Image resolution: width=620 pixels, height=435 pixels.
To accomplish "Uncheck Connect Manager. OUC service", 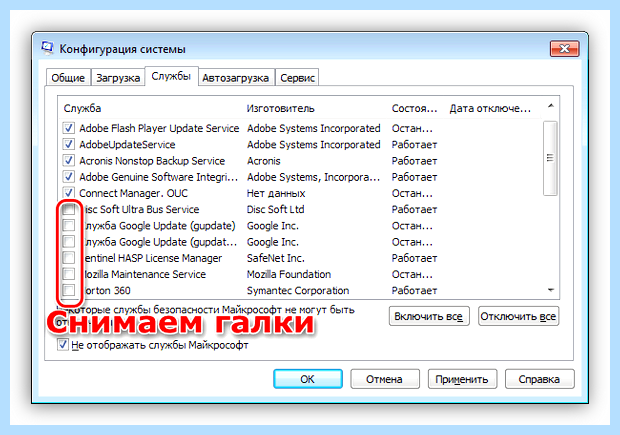I will 68,193.
